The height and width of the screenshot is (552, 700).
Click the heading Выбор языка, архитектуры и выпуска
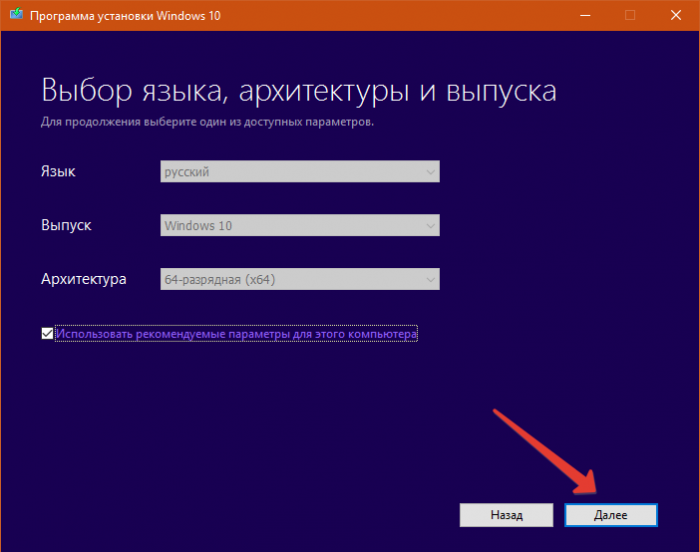pos(299,91)
